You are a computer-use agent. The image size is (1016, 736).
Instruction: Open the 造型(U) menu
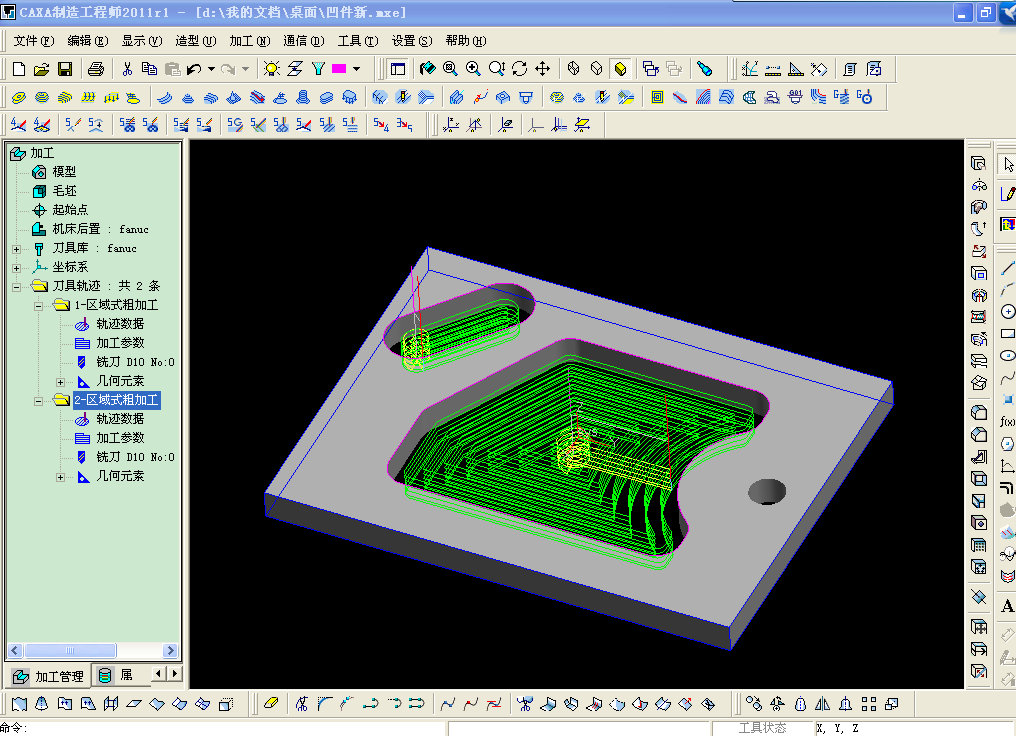click(x=195, y=41)
